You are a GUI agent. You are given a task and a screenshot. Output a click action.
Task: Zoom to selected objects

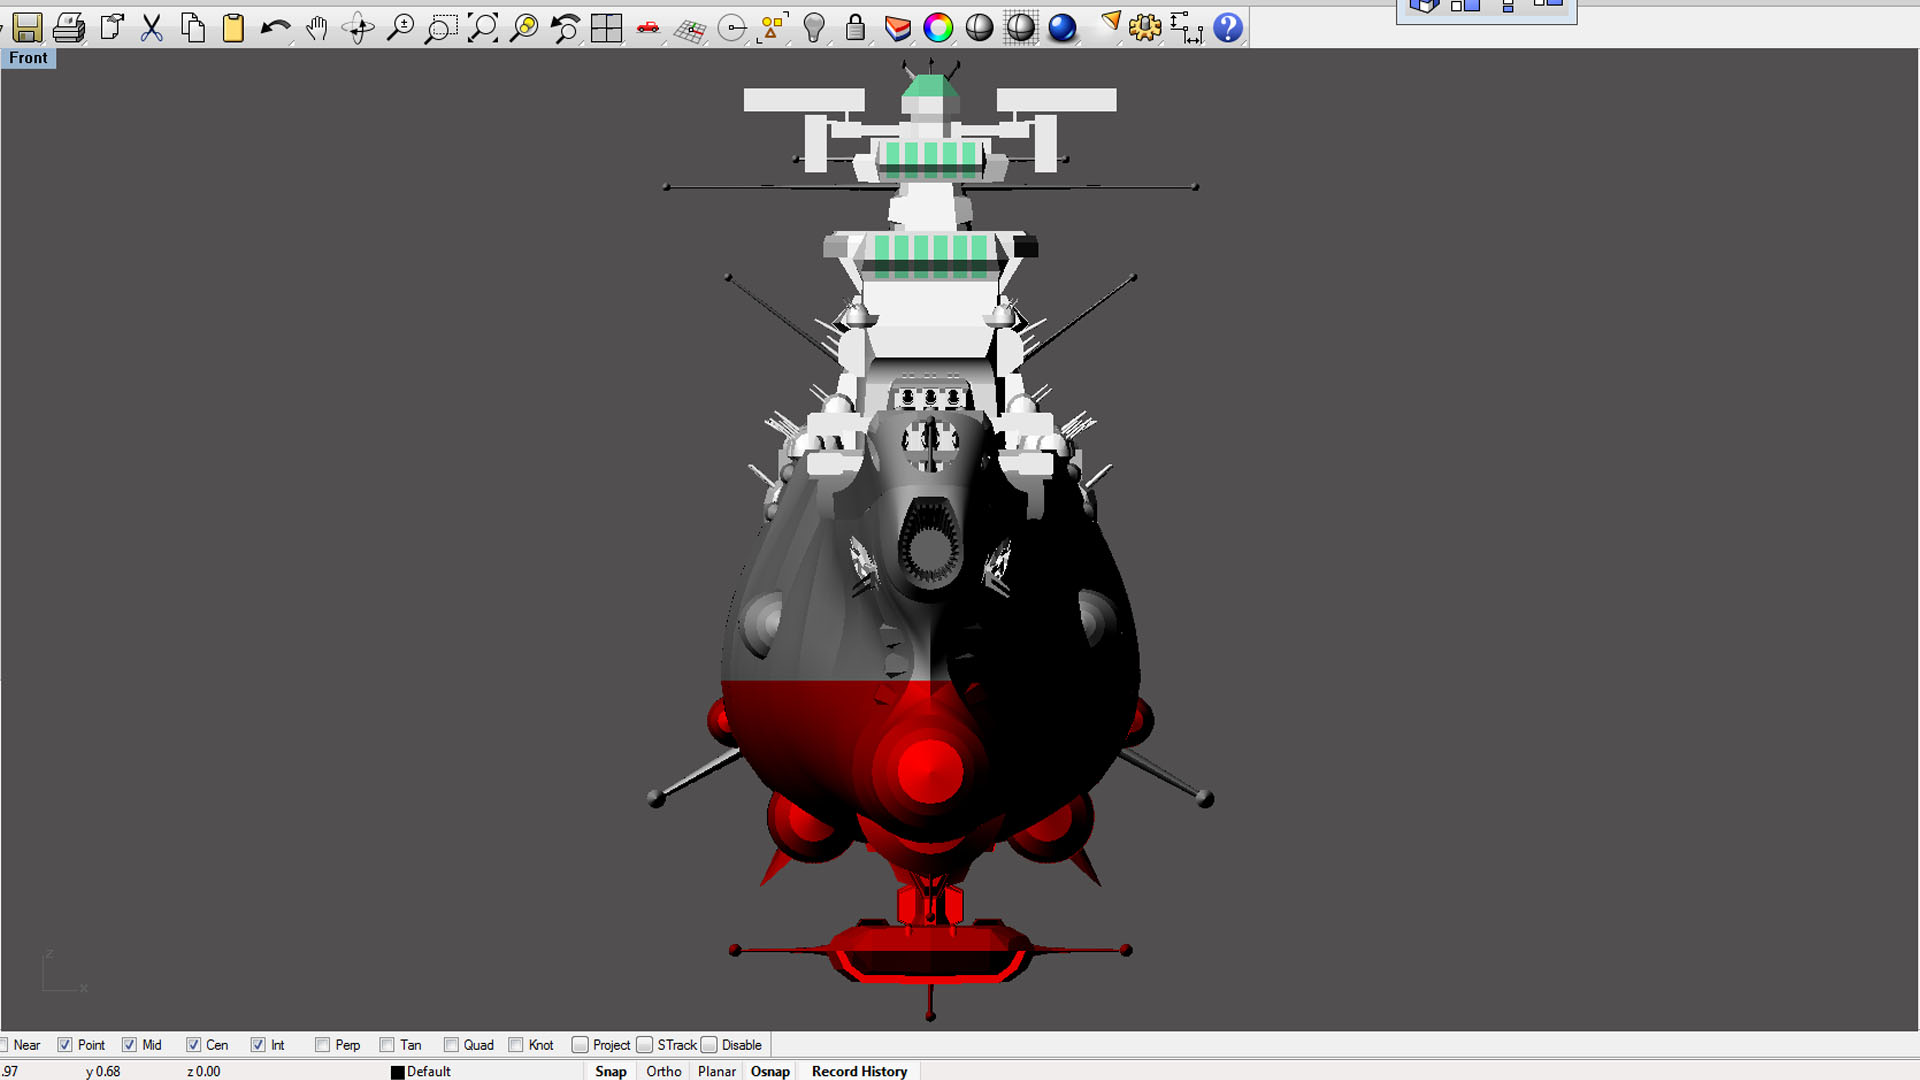pos(523,27)
